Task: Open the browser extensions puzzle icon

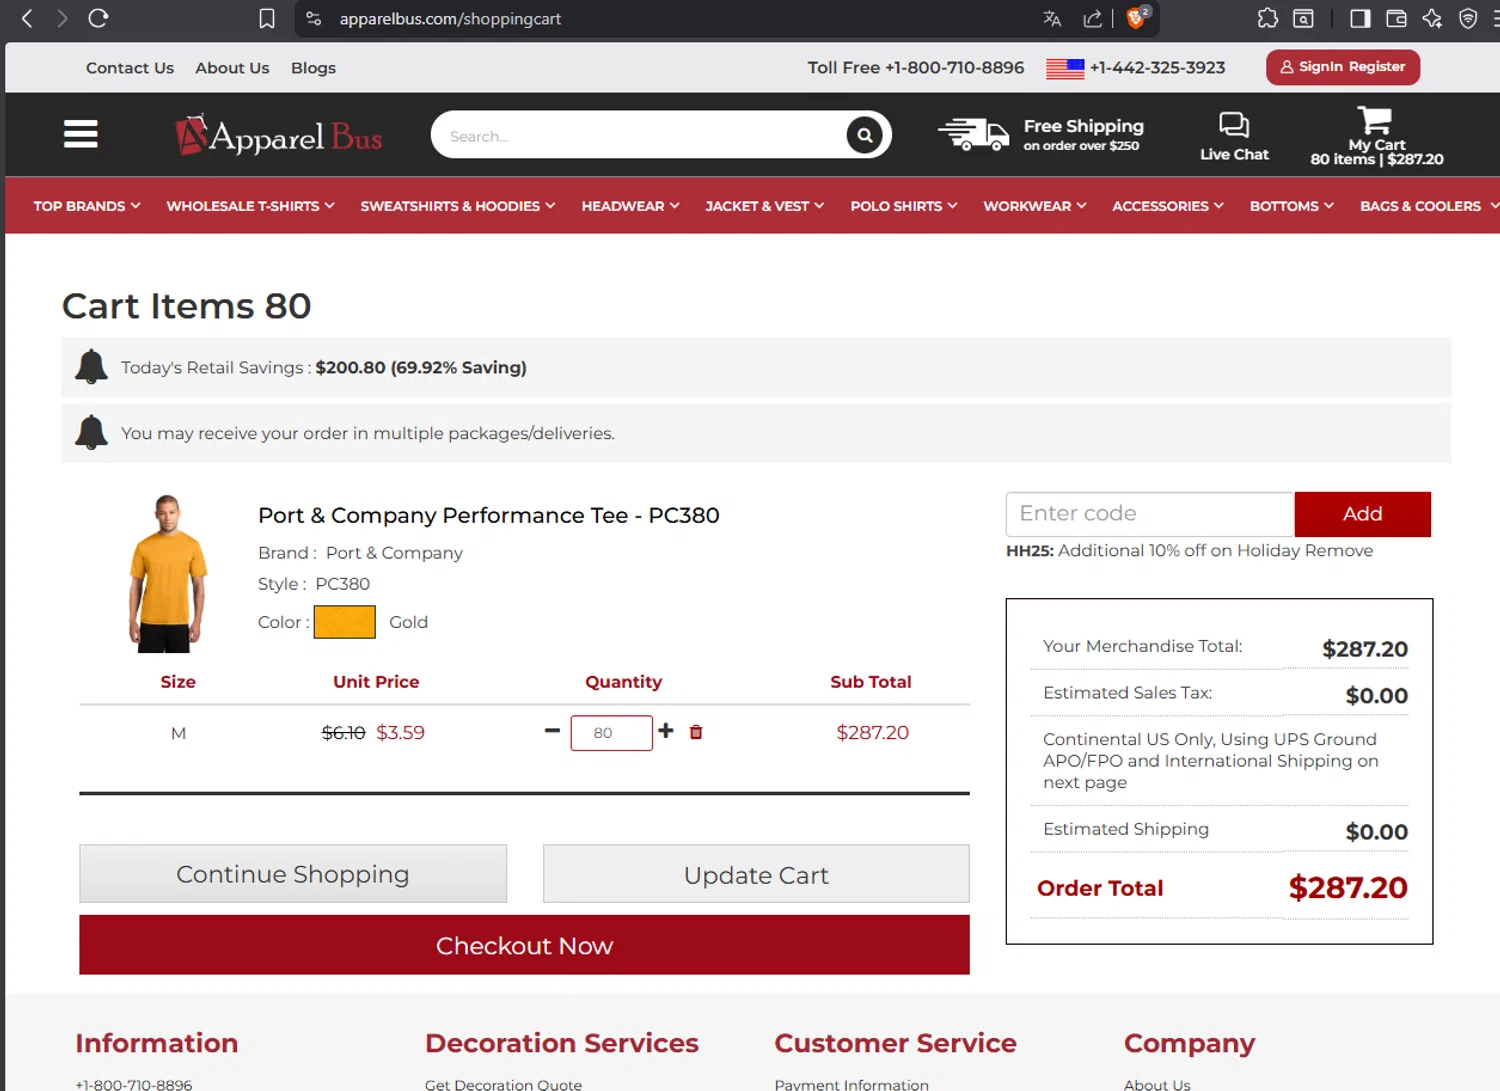Action: 1267,19
